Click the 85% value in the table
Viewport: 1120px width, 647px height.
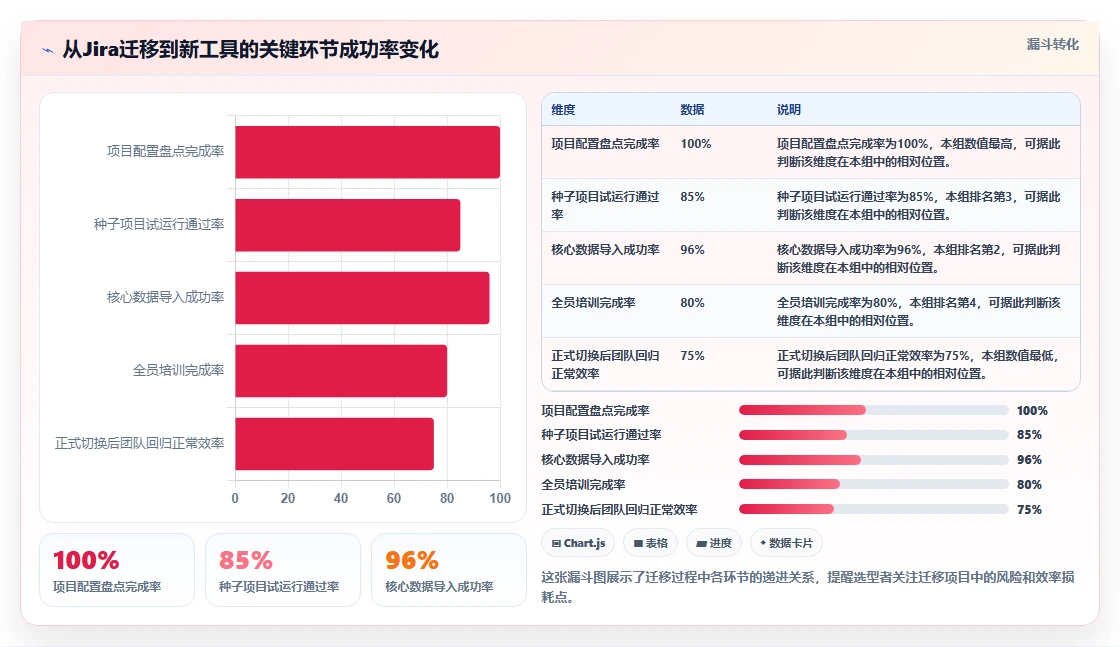point(692,196)
